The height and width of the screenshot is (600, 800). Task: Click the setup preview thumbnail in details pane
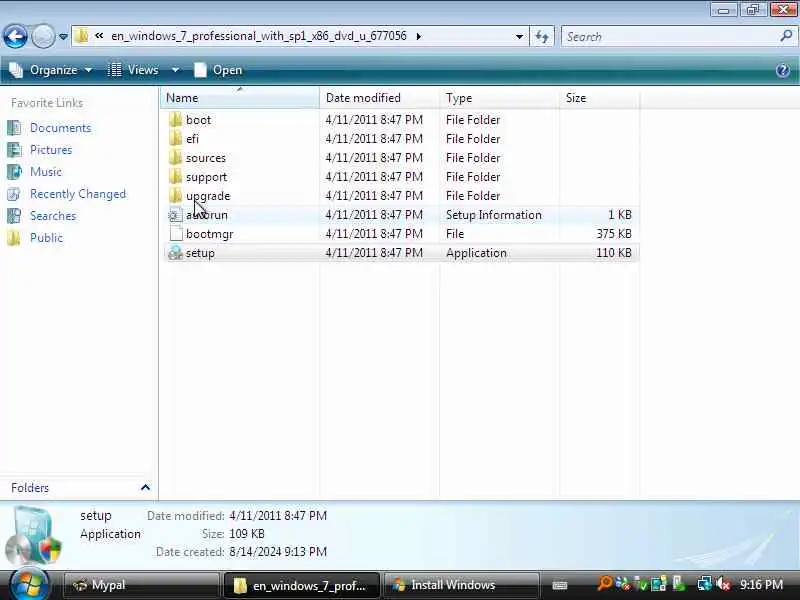click(34, 535)
